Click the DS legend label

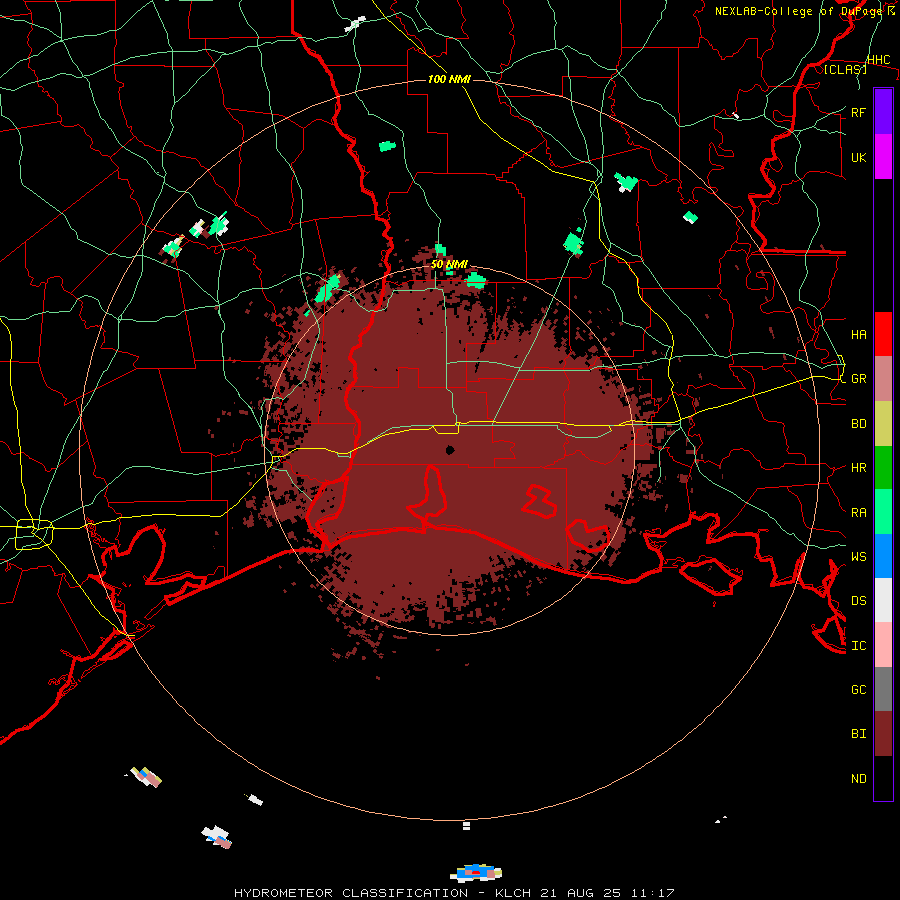point(858,600)
